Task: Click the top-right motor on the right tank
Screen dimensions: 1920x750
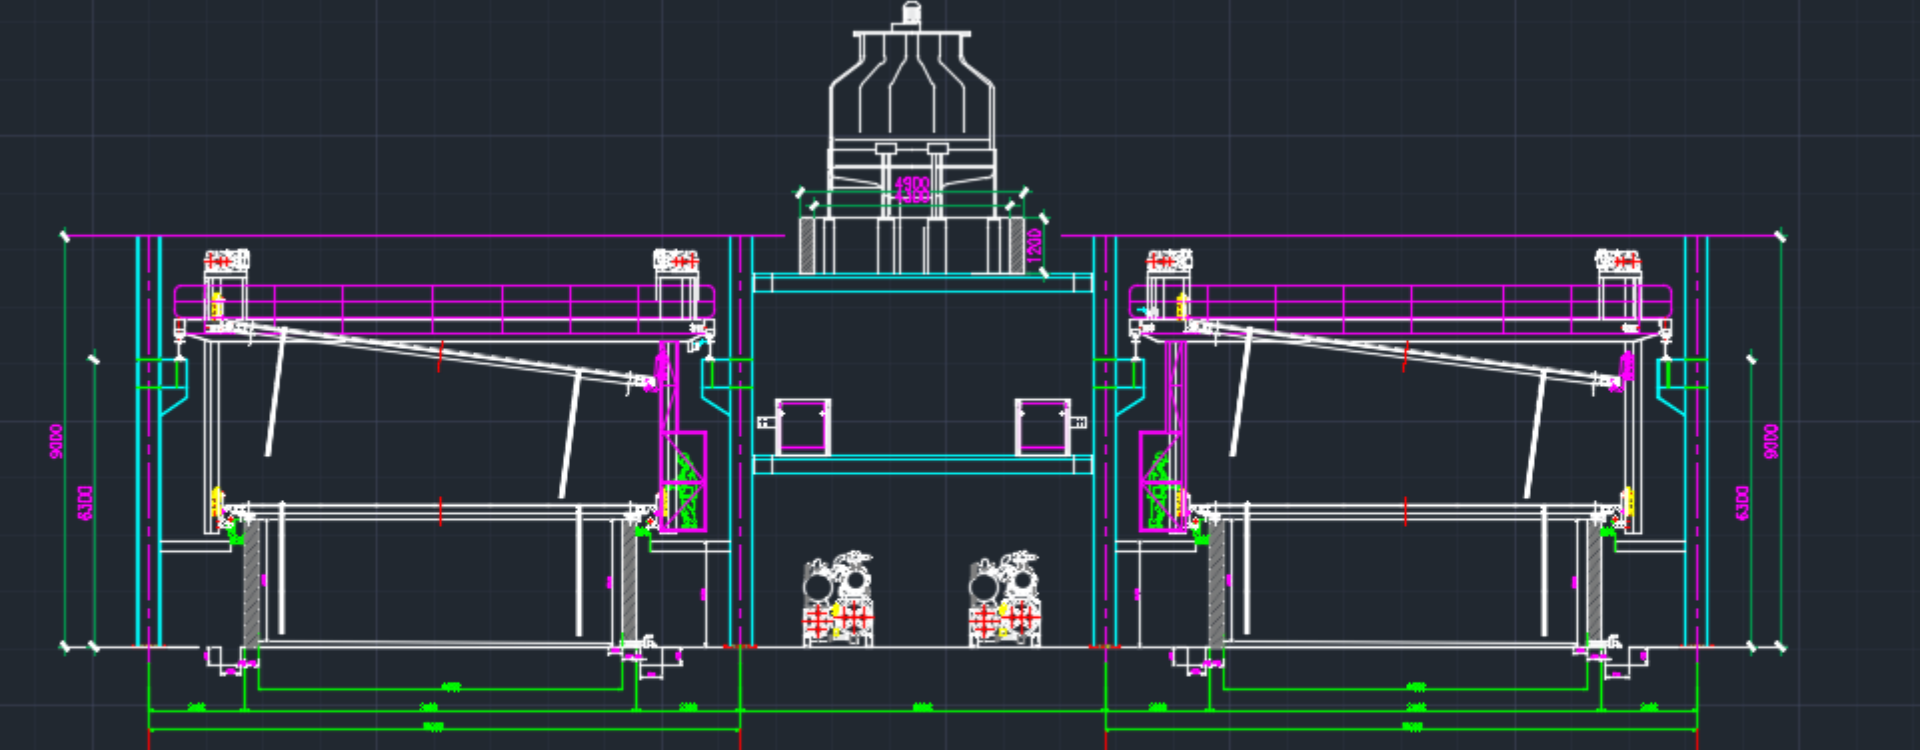Action: pos(1617,261)
